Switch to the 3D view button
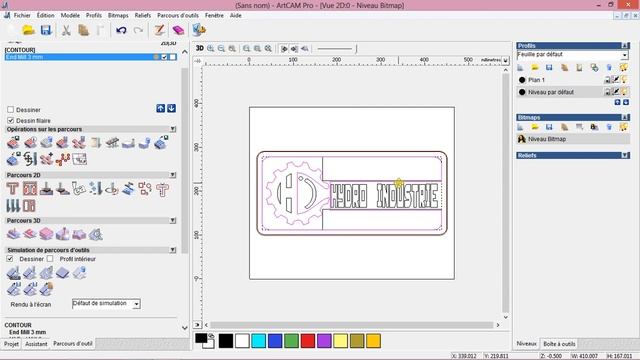Viewport: 640px width, 360px height. point(200,48)
